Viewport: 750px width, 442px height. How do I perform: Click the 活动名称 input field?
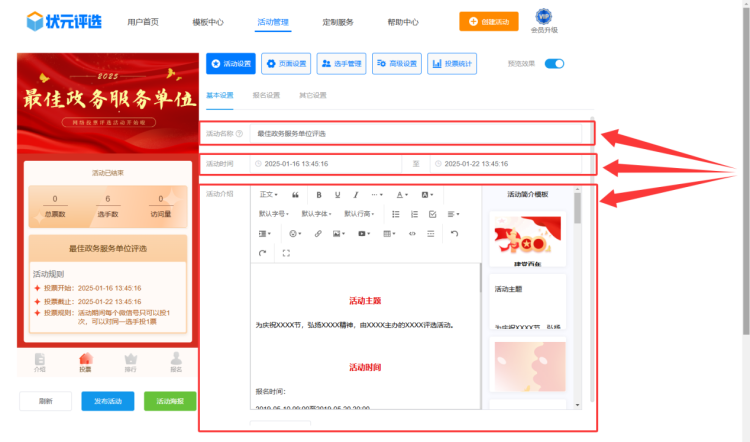[420, 133]
